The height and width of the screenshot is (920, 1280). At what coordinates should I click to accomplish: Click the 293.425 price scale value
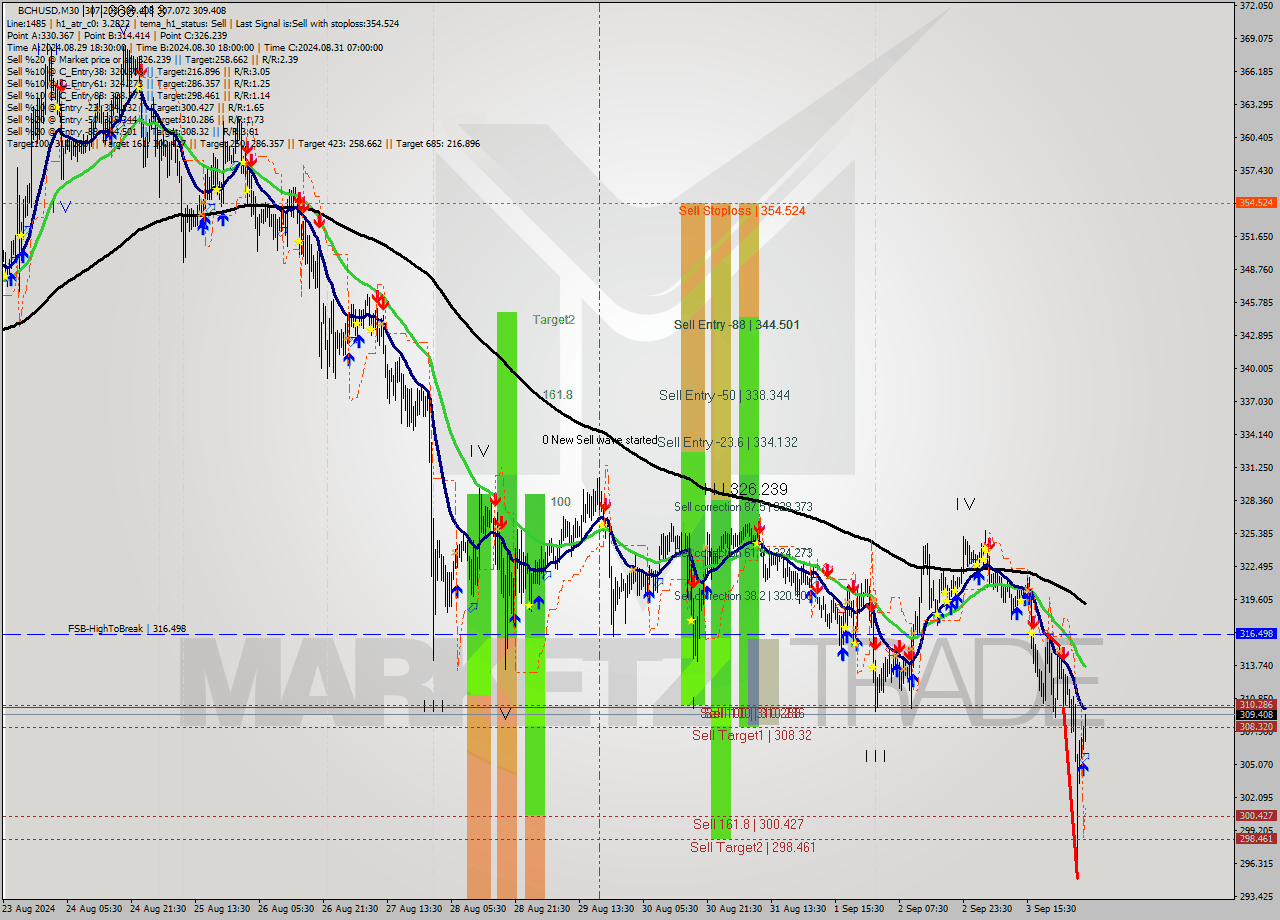coord(1255,896)
